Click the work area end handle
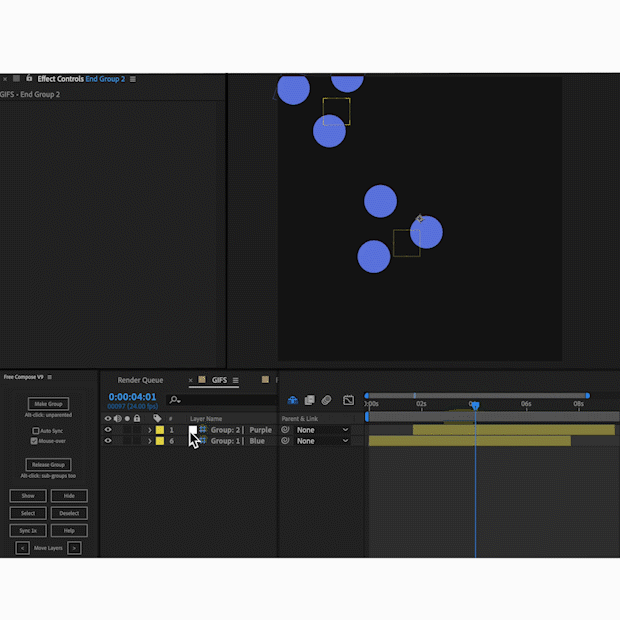Image resolution: width=620 pixels, height=620 pixels. (x=588, y=395)
